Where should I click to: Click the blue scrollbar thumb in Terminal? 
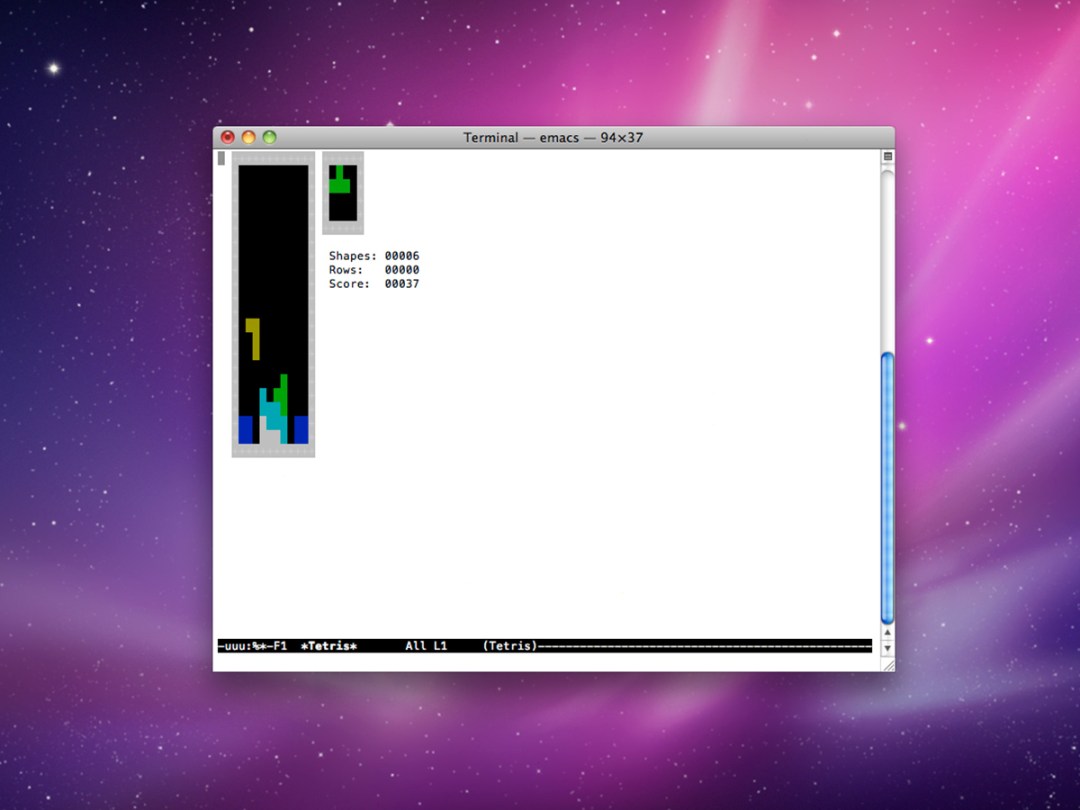click(x=888, y=488)
